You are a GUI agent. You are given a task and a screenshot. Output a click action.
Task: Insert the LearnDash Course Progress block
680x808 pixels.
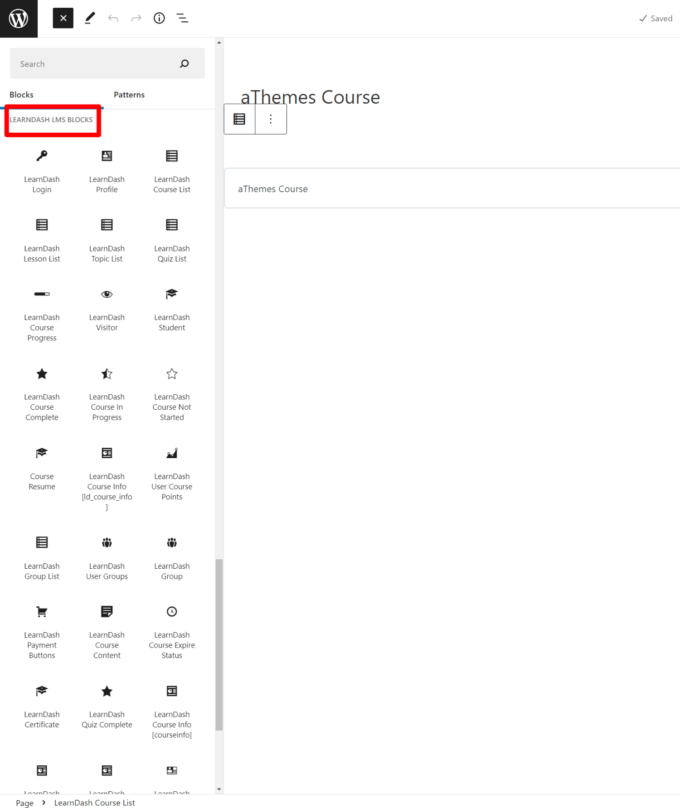(42, 315)
